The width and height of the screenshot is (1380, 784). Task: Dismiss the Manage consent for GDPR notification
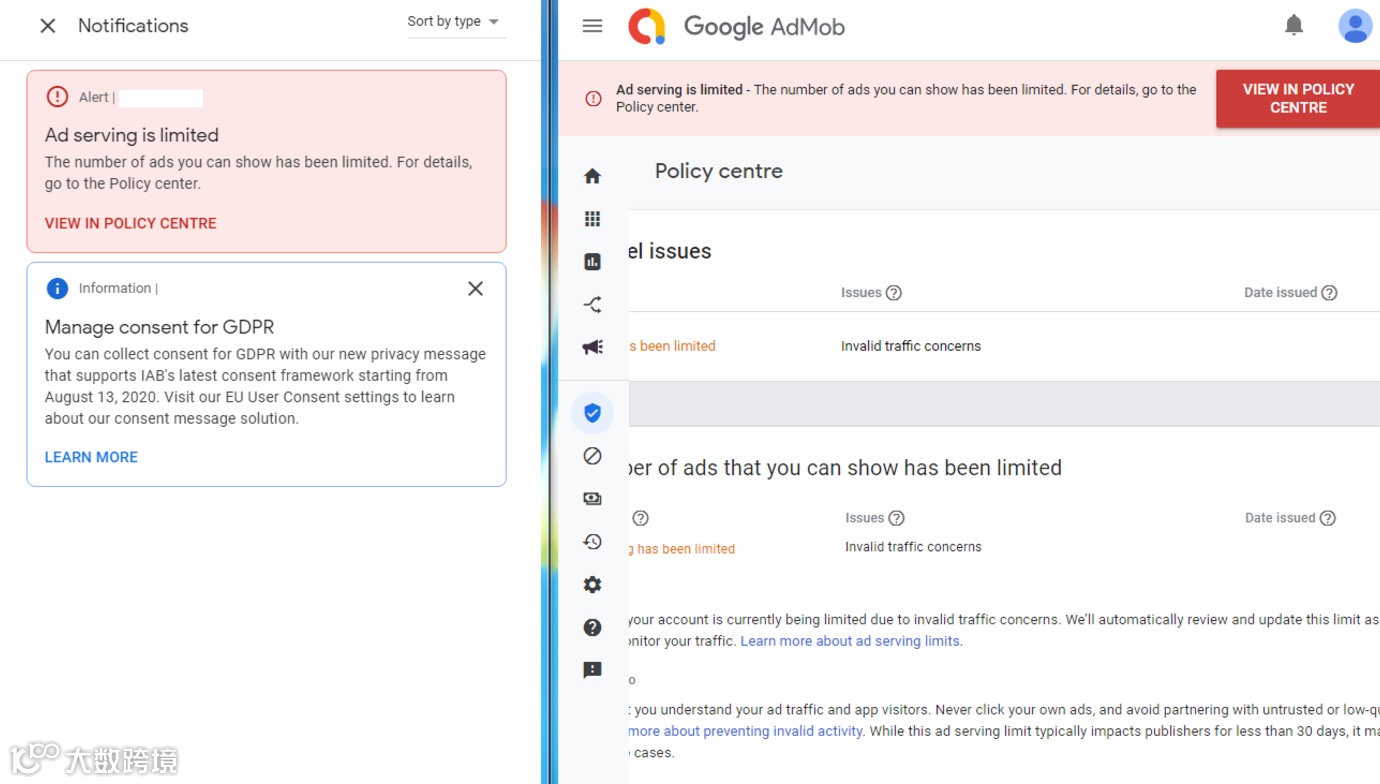pyautogui.click(x=475, y=288)
